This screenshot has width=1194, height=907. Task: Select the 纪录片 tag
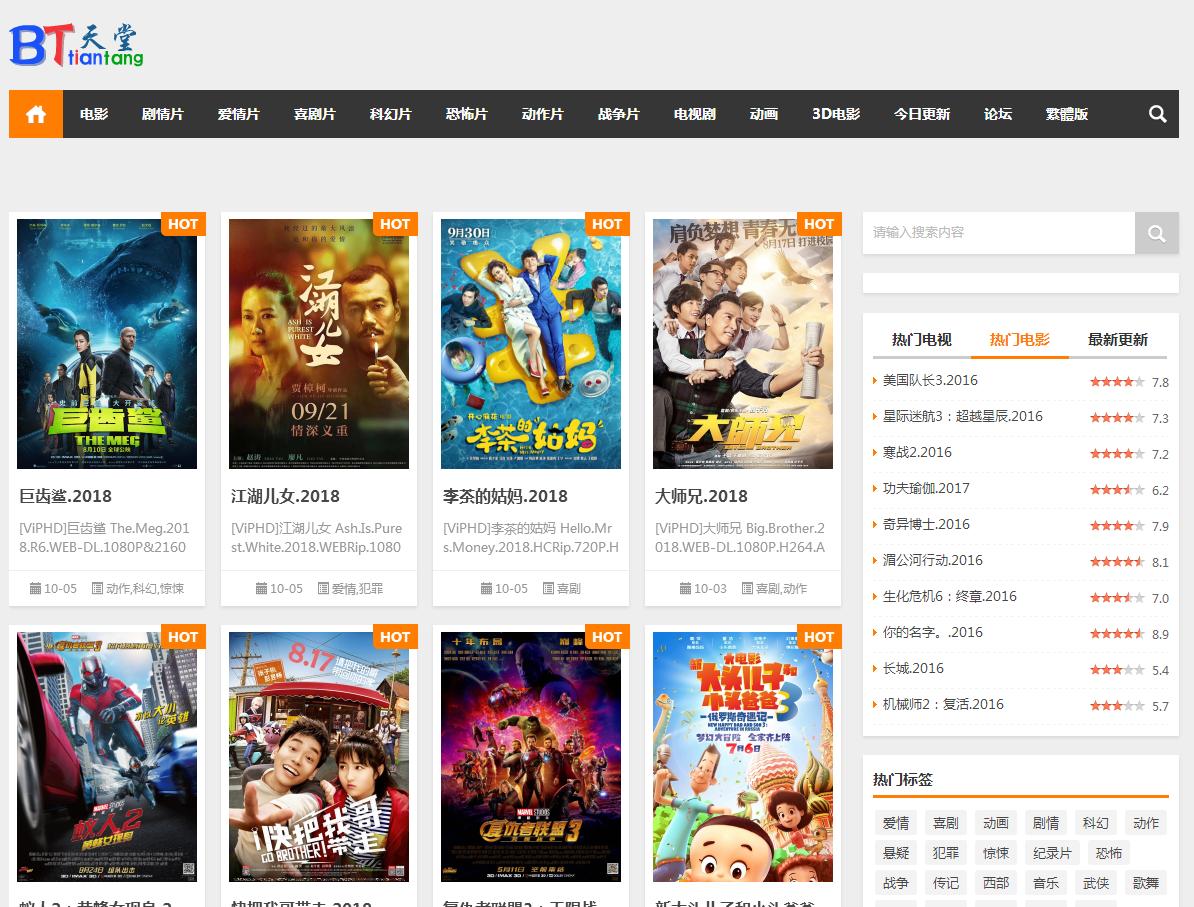[1052, 853]
